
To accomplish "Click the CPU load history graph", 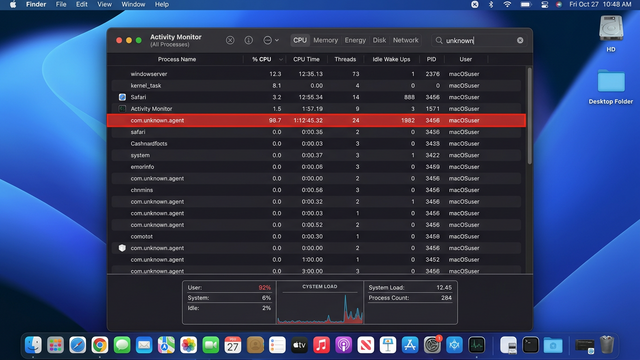I will 320,308.
